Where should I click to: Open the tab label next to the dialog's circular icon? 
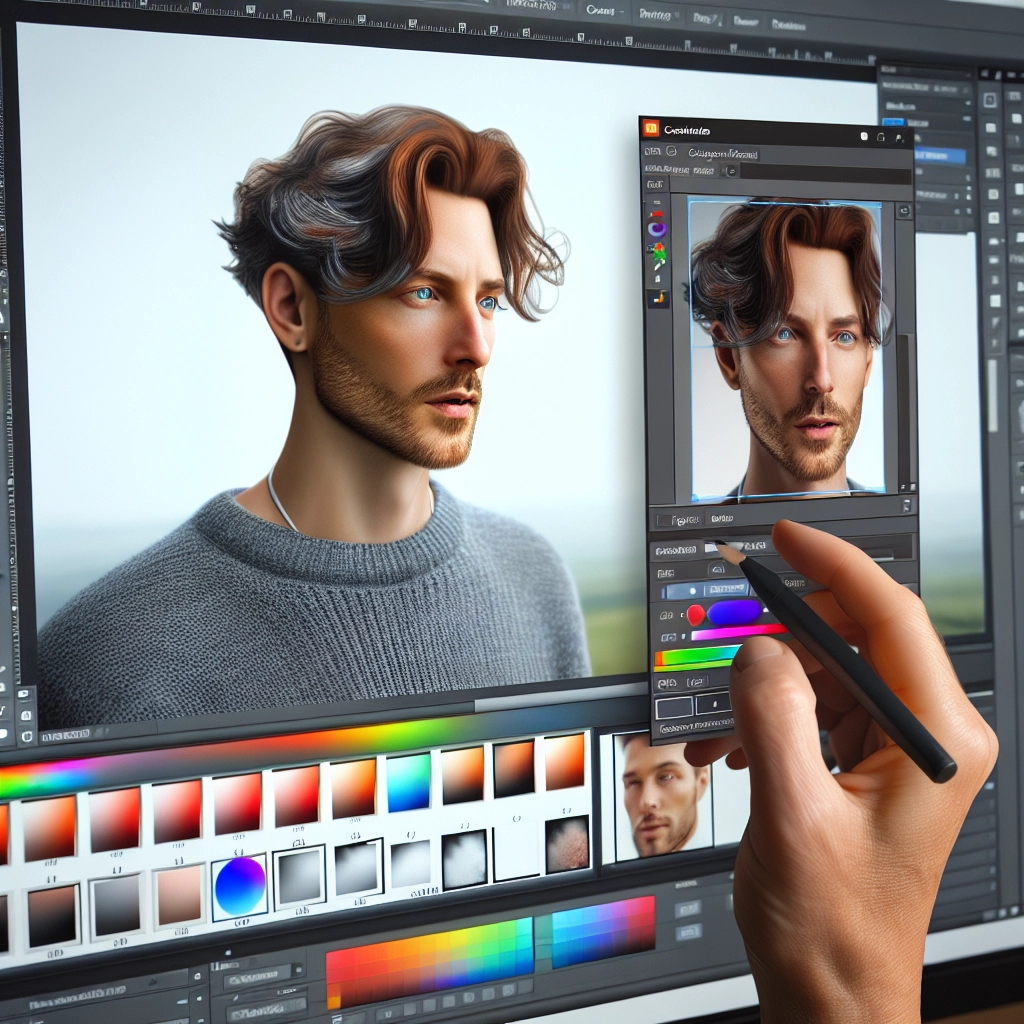(x=723, y=154)
